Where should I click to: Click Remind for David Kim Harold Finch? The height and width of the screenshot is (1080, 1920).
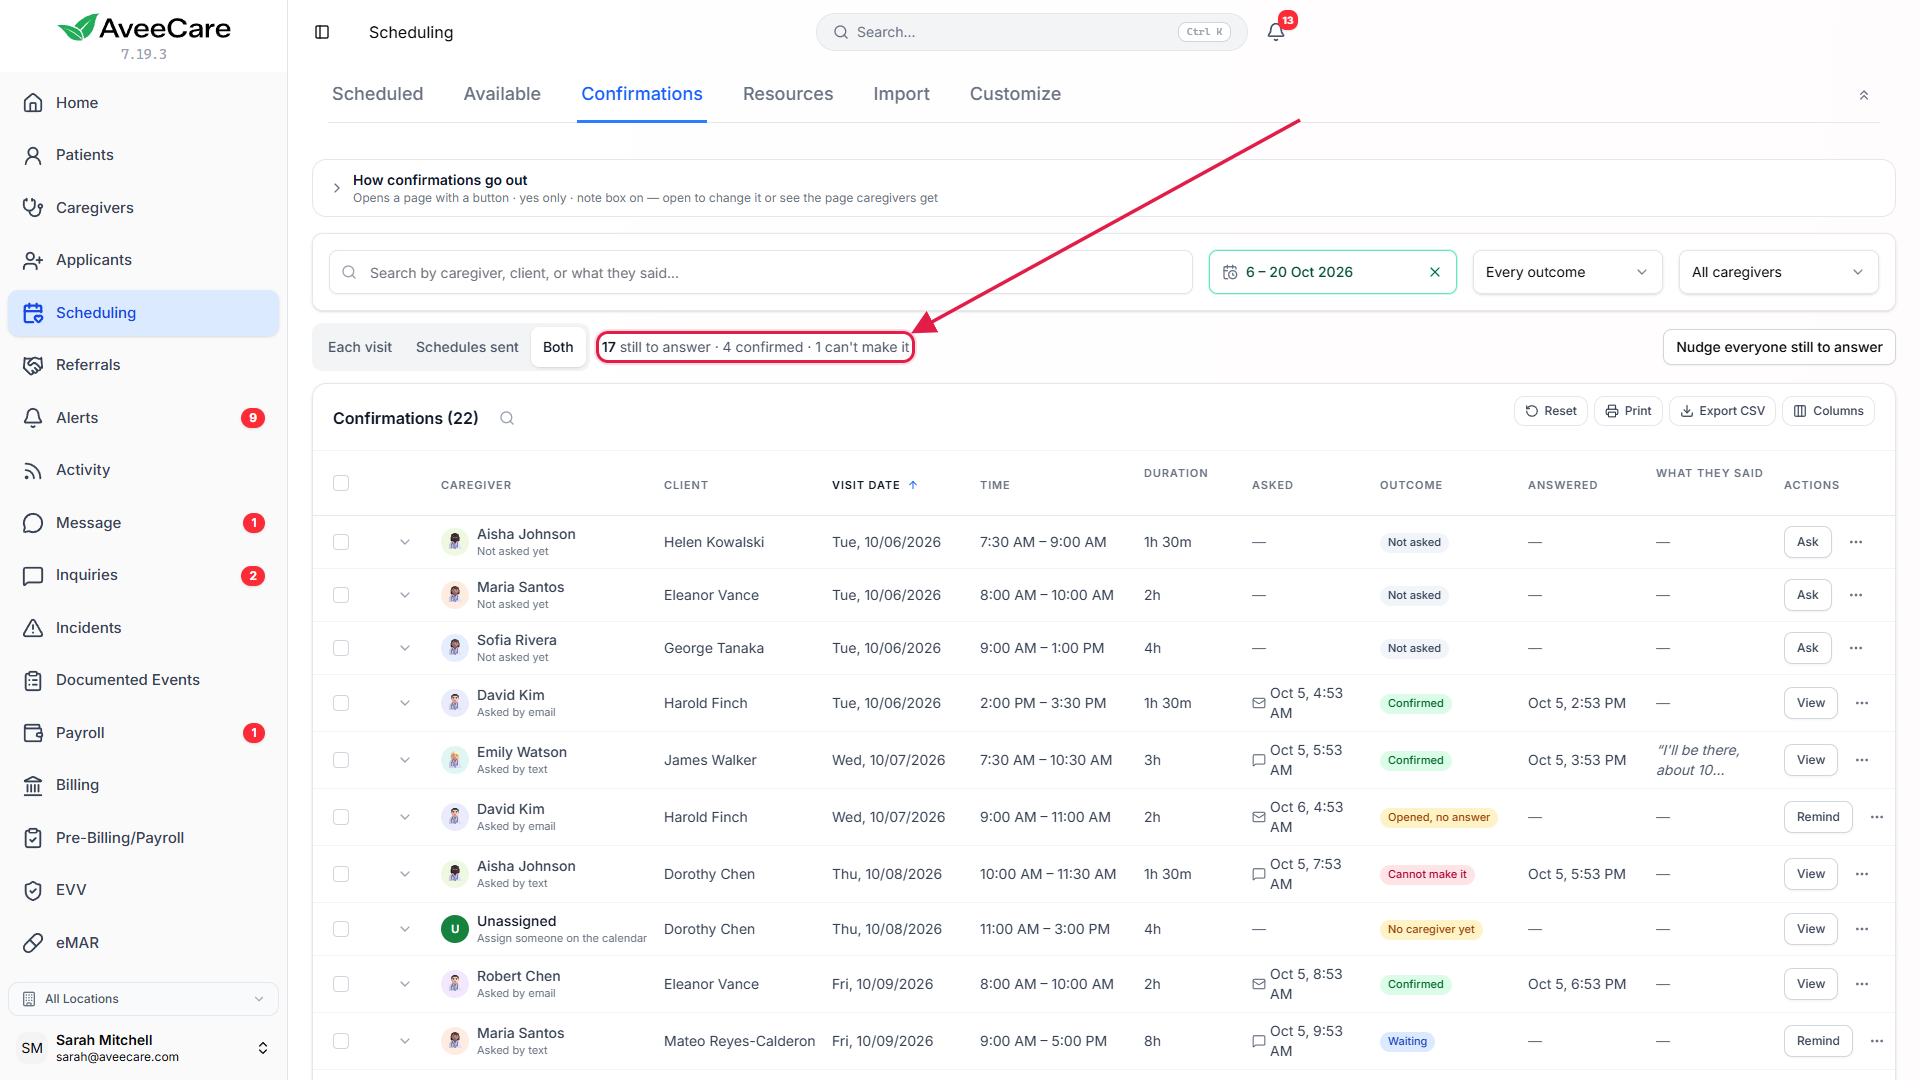(x=1817, y=817)
